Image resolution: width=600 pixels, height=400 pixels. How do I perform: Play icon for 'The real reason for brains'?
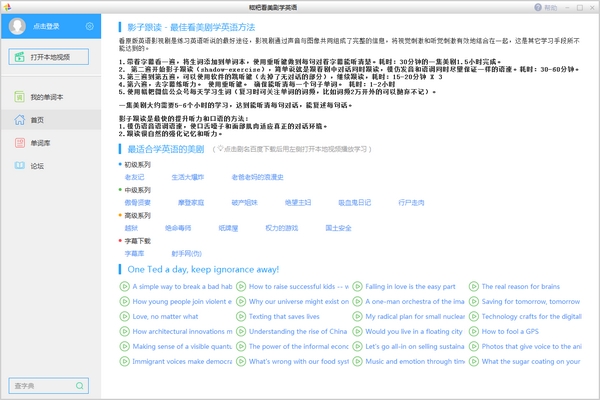tap(474, 286)
